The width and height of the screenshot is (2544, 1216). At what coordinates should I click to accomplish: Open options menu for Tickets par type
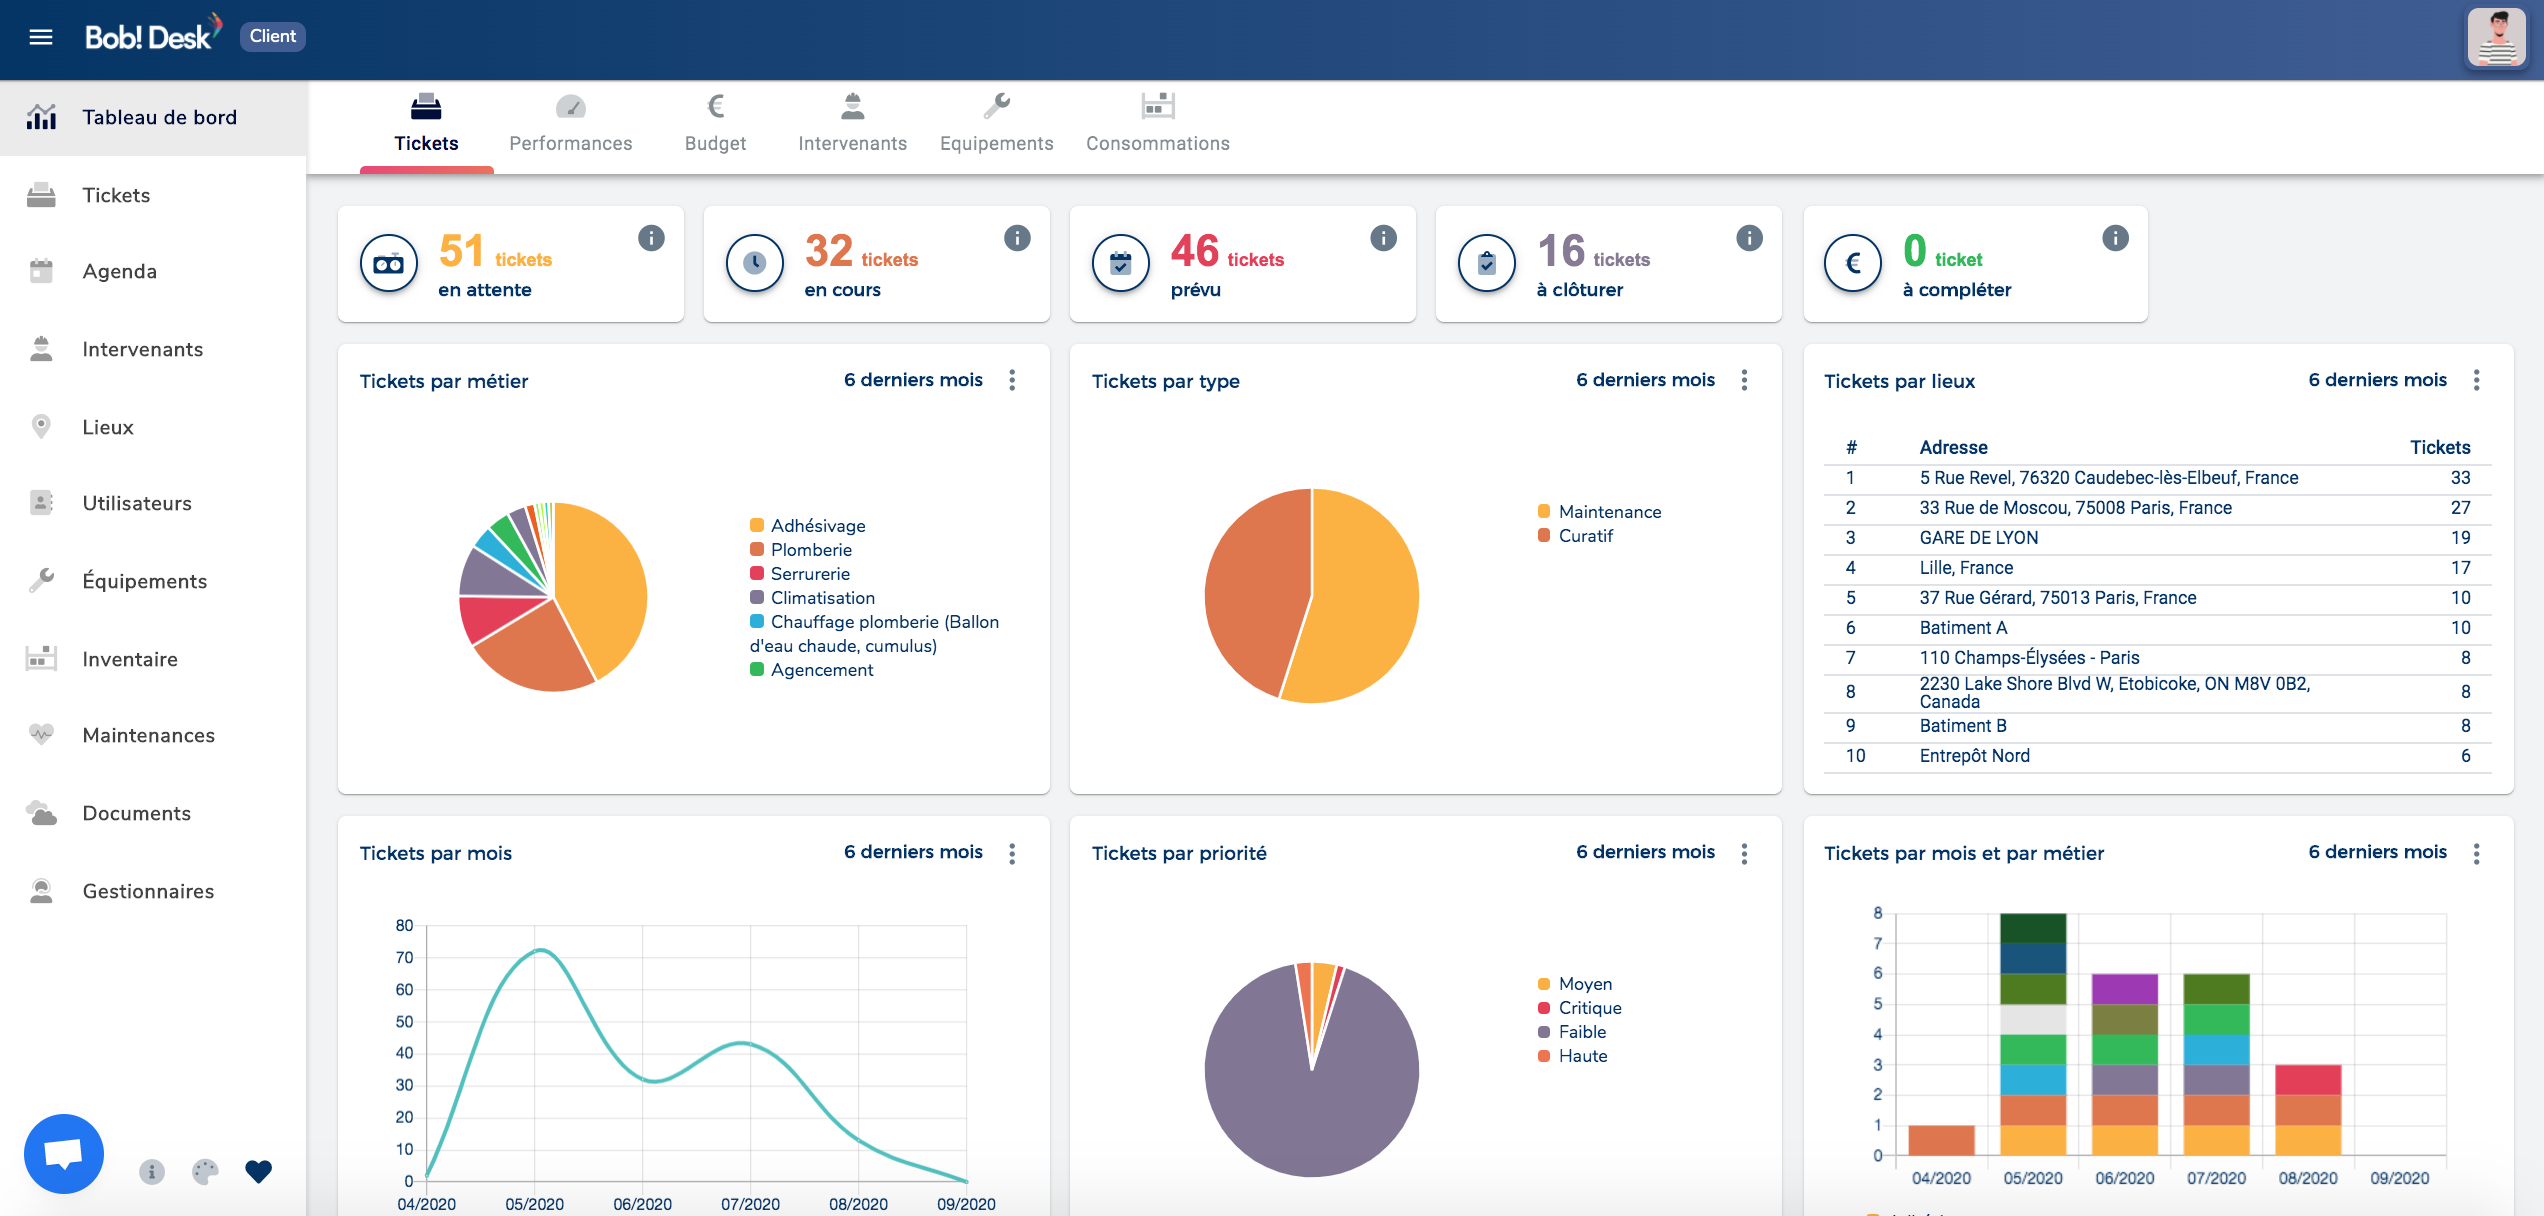pos(1745,380)
